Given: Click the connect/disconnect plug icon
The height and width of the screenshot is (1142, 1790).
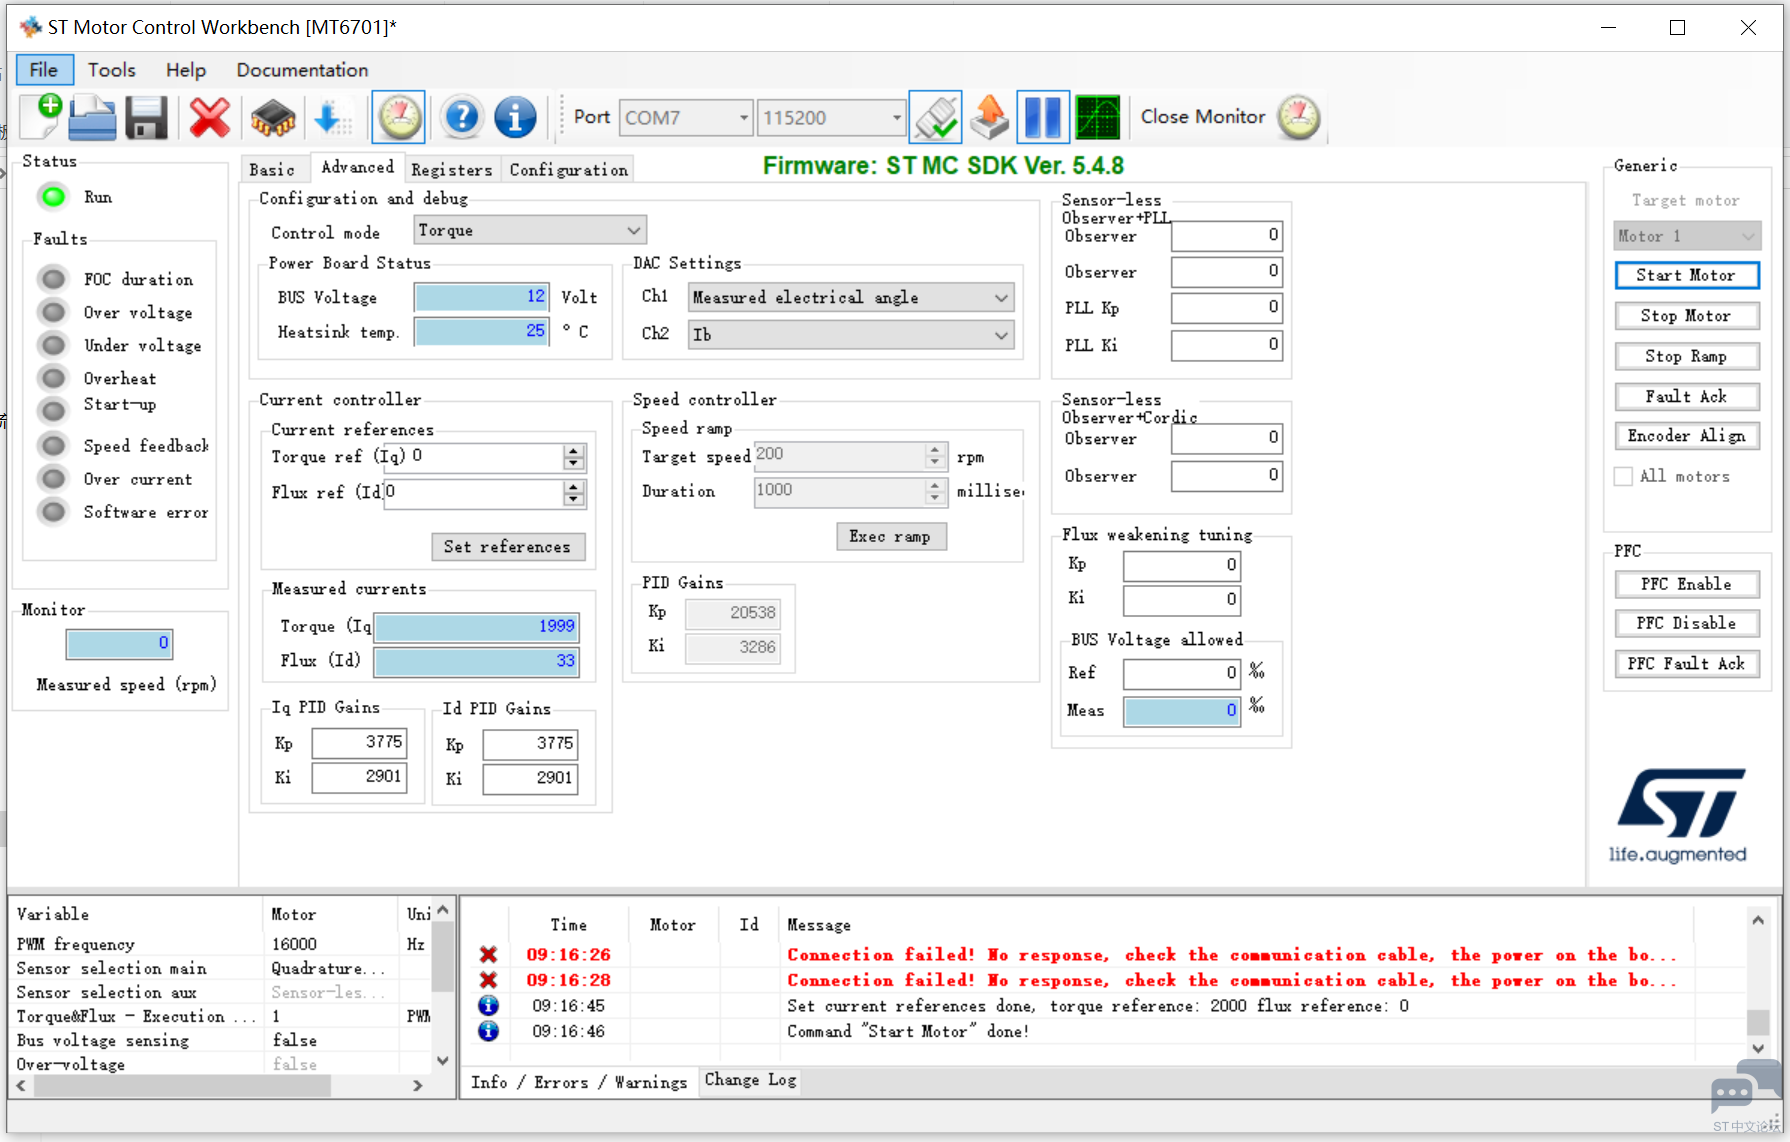Looking at the screenshot, I should [936, 117].
